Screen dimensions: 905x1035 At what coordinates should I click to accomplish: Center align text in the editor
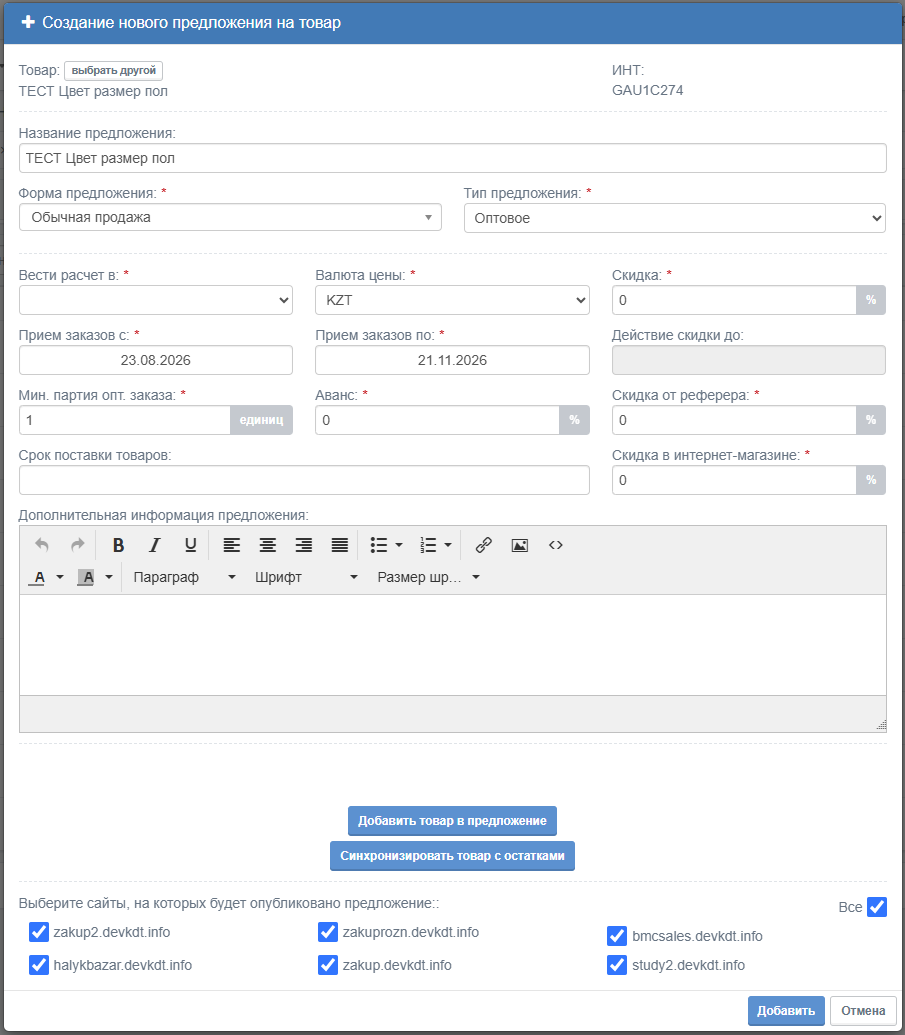tap(267, 545)
